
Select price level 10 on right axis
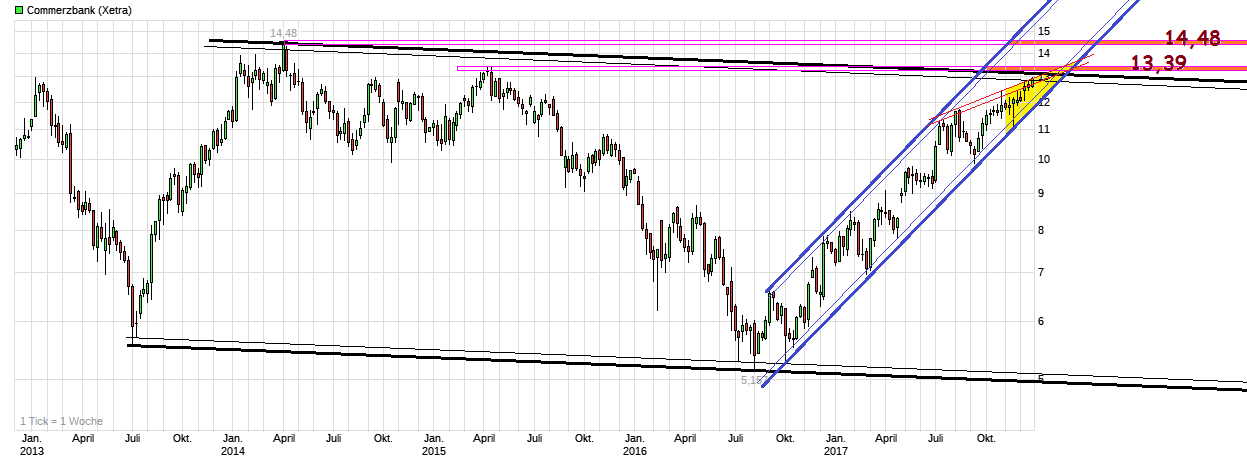pos(1043,159)
